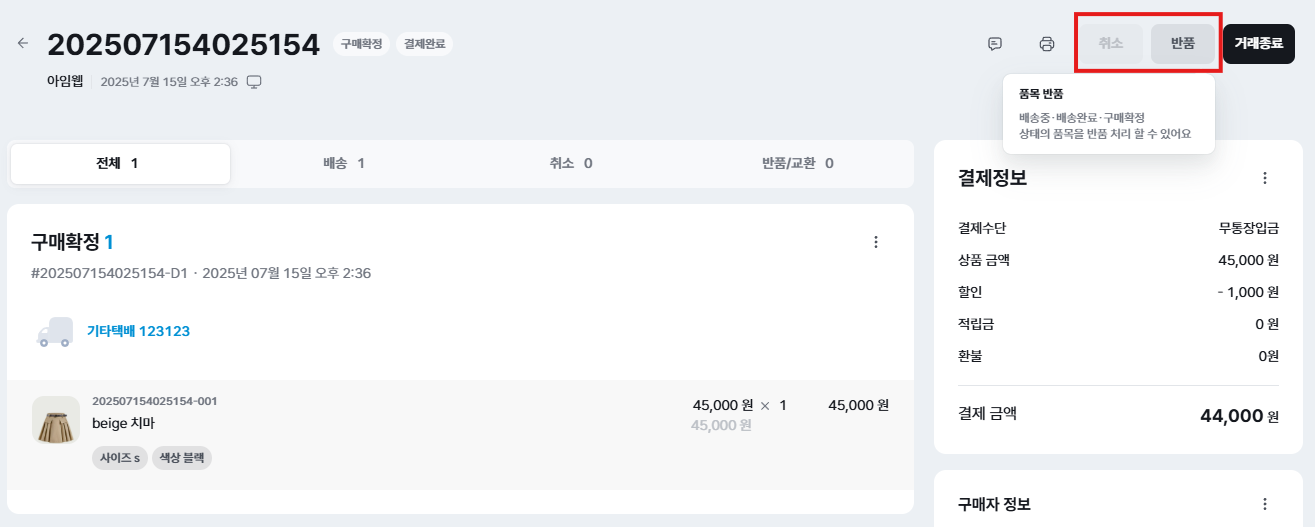This screenshot has width=1315, height=527.
Task: Click the beige skirt product thumbnail
Action: point(56,420)
